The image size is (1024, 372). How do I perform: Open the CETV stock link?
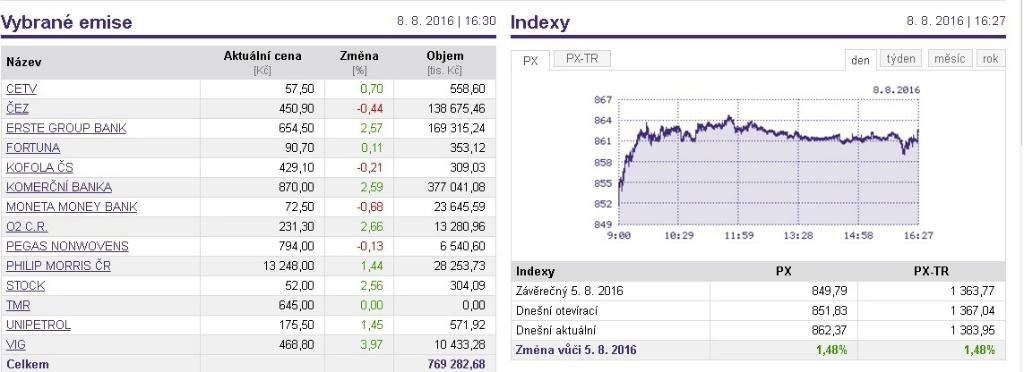[x=22, y=89]
